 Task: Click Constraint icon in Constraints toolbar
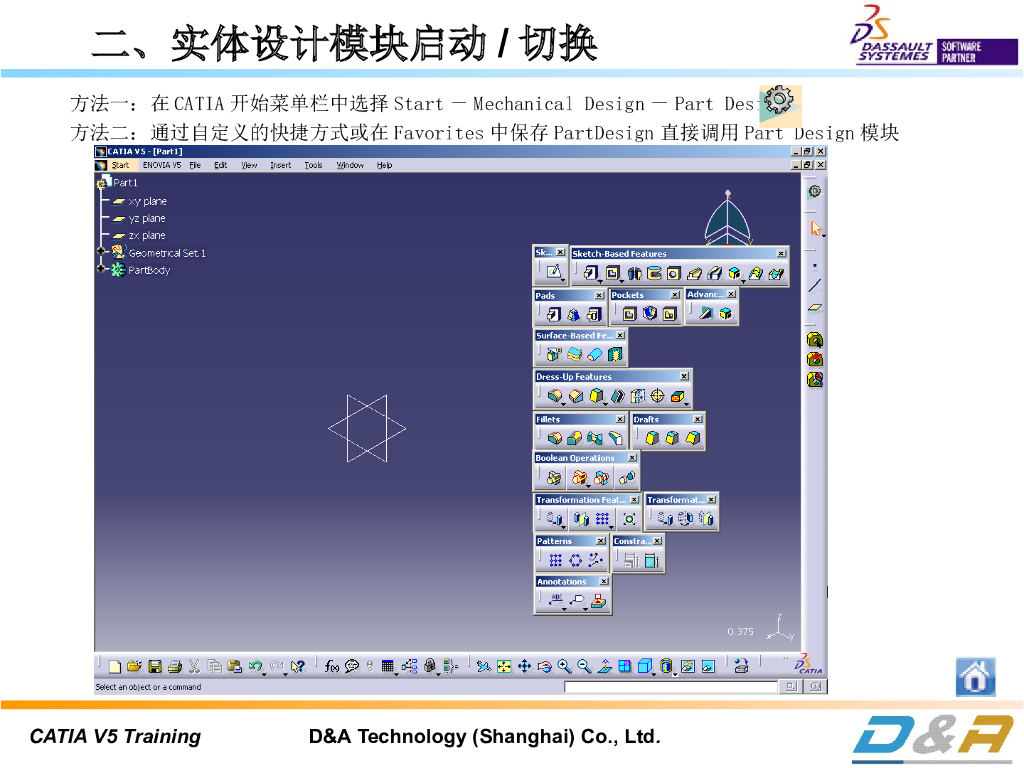(651, 560)
